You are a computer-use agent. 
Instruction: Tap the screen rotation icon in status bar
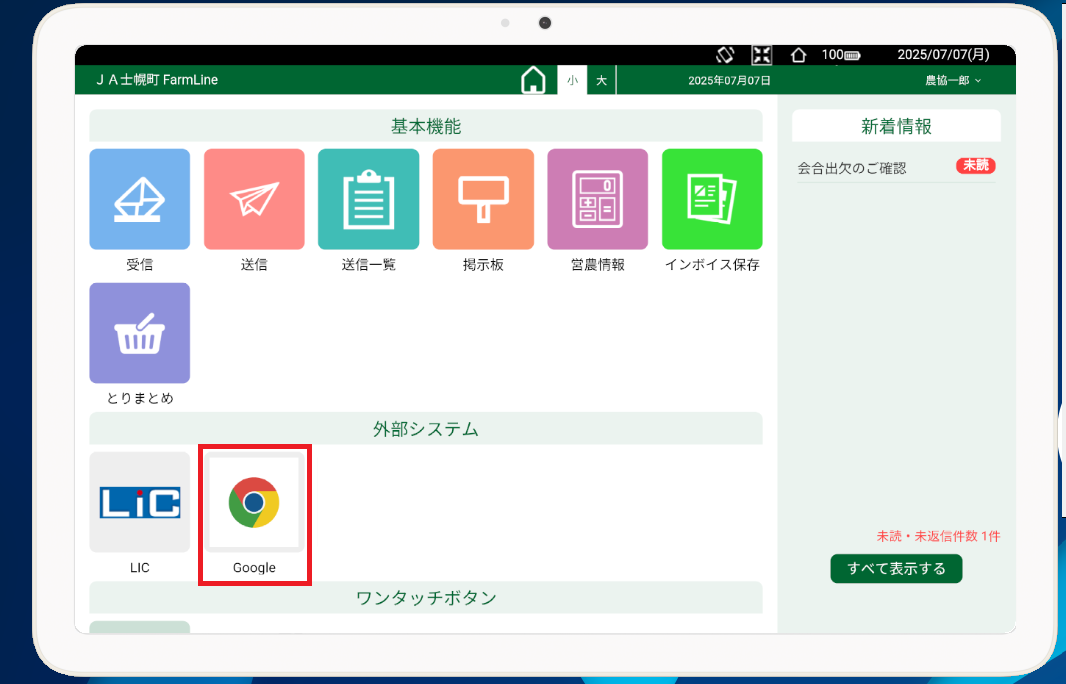[725, 54]
